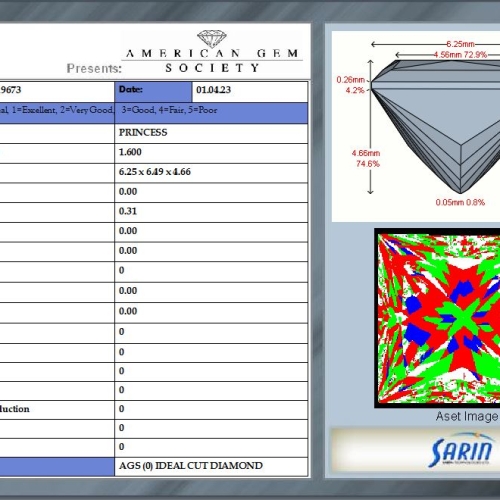
Task: Click the AMERICAN GEM SOCIETY heading
Action: (x=212, y=60)
